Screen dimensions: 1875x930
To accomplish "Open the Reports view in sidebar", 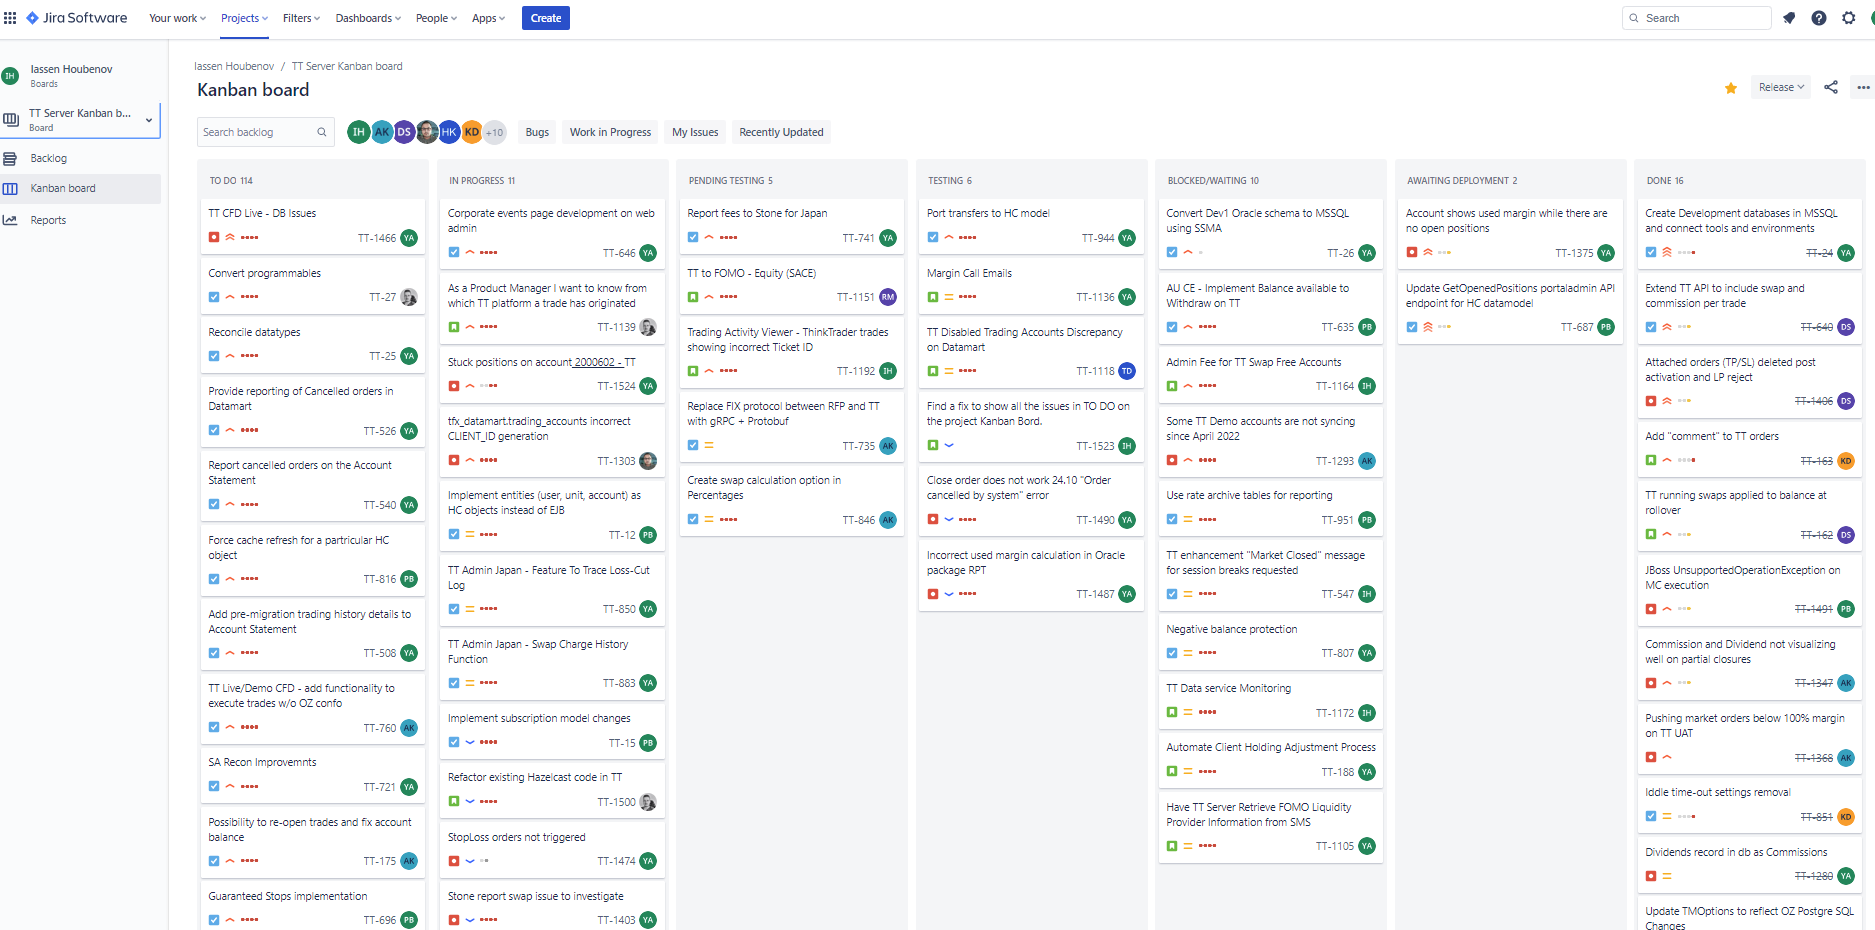I will (48, 219).
